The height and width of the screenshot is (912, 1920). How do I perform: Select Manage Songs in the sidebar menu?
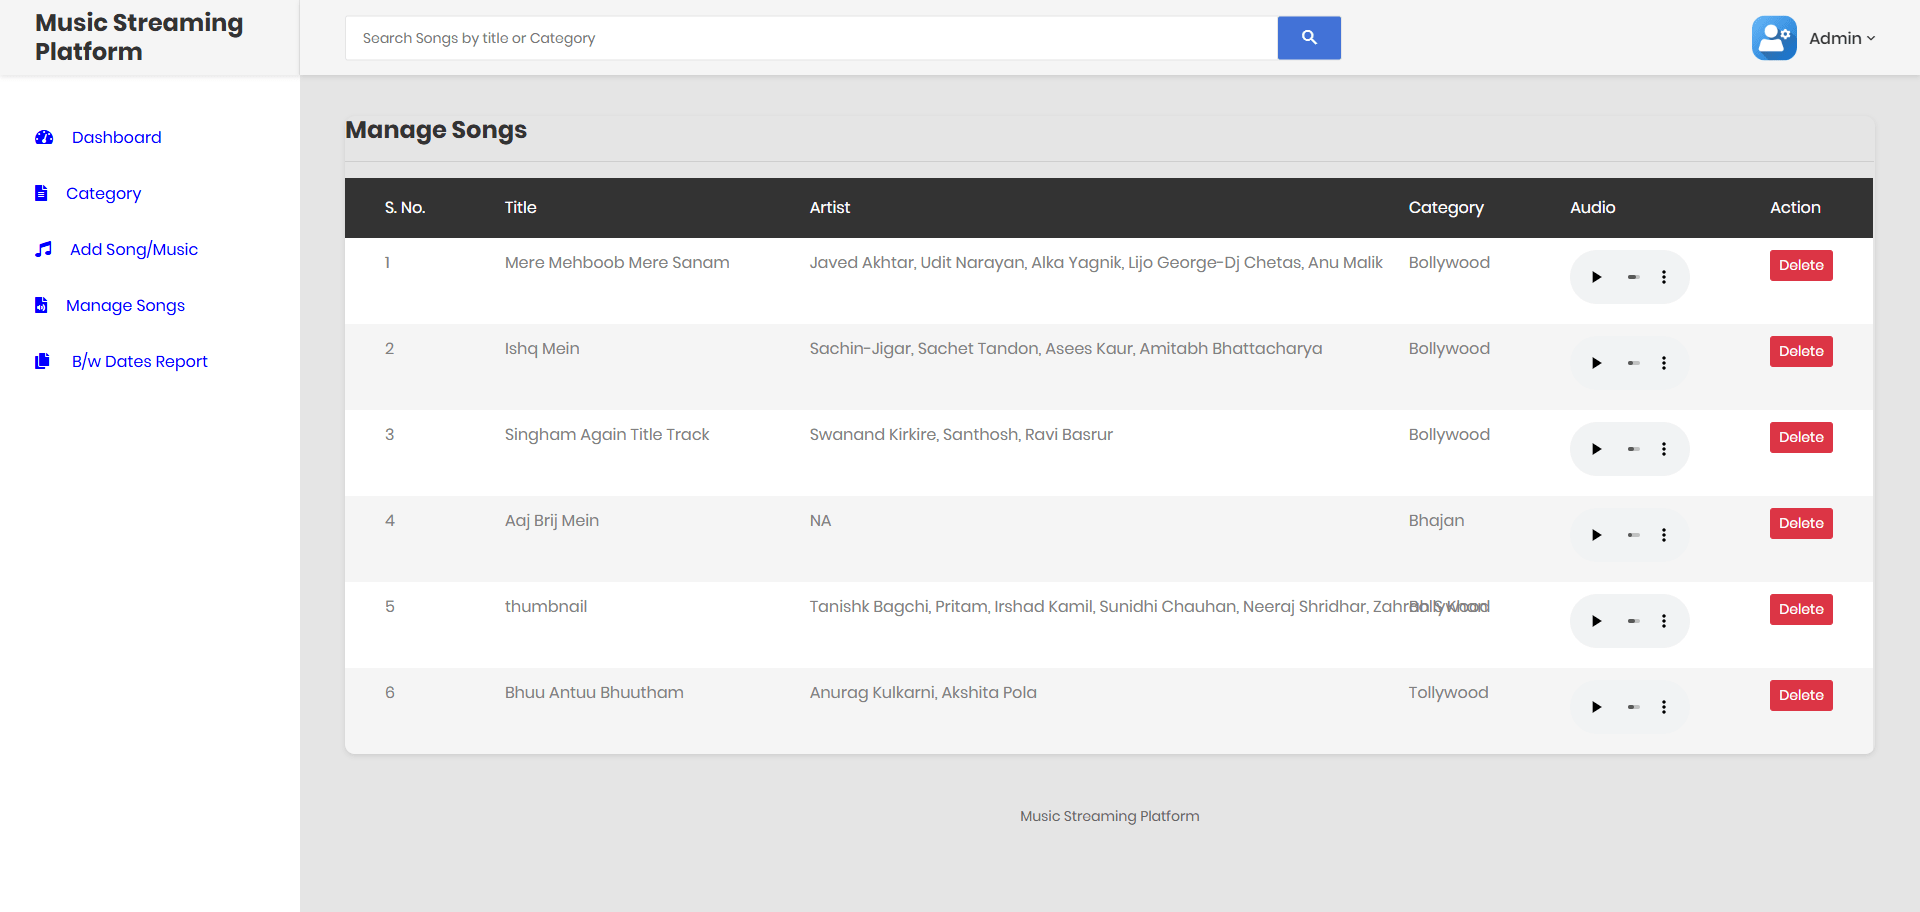point(125,305)
